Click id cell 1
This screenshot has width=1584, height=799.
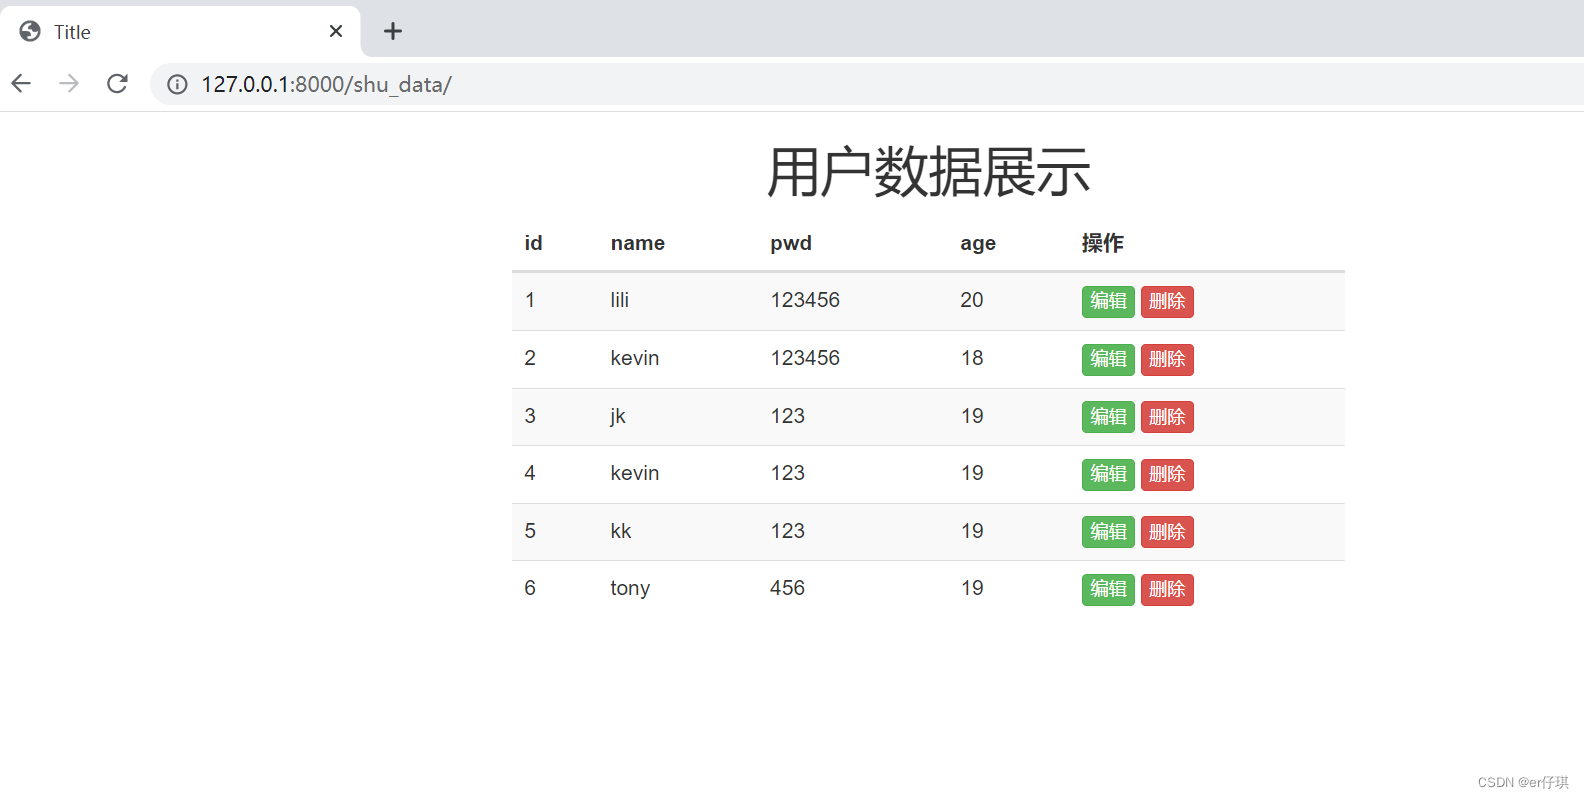pos(530,300)
